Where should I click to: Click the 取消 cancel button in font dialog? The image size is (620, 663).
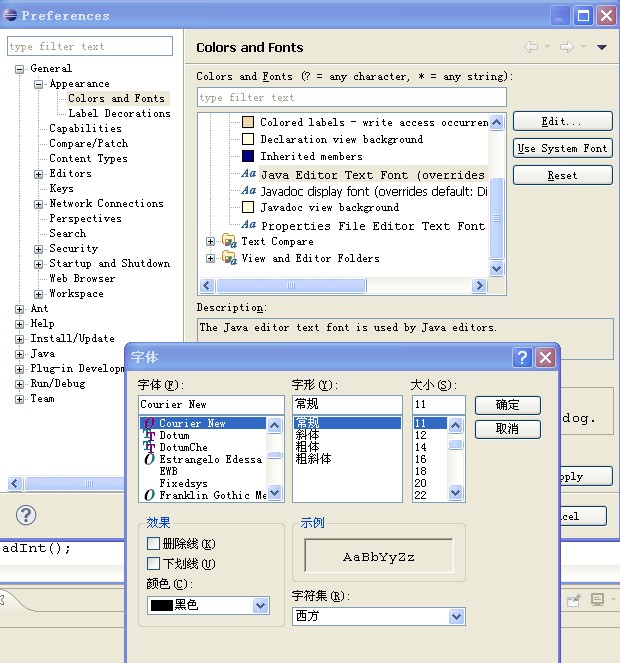(508, 429)
